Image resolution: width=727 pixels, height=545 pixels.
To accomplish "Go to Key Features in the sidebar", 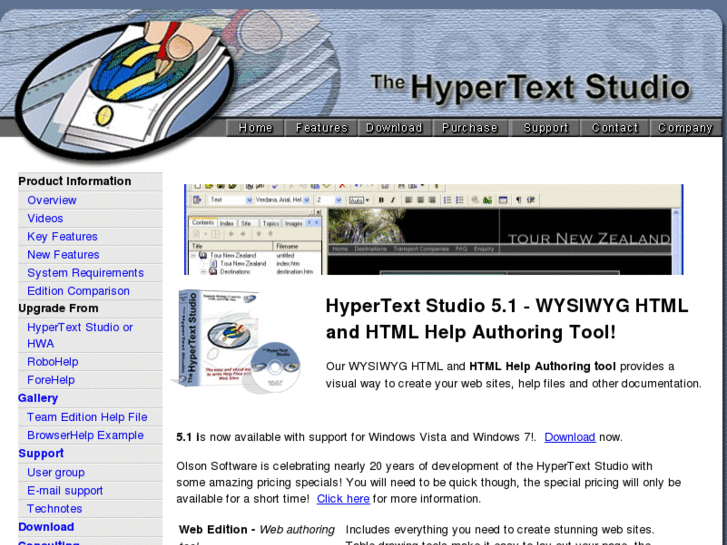I will tap(62, 237).
